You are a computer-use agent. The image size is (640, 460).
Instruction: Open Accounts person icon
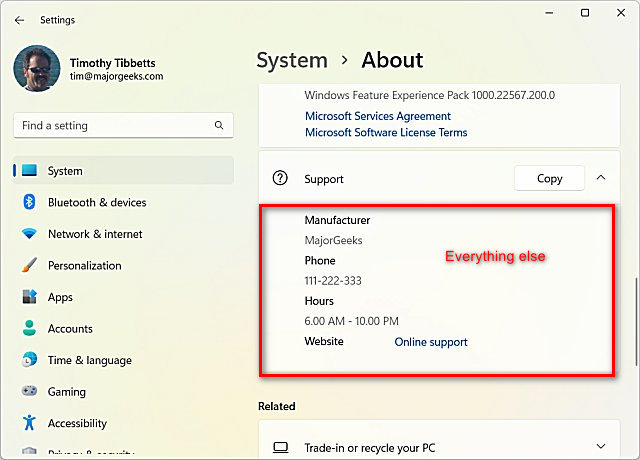pos(29,328)
